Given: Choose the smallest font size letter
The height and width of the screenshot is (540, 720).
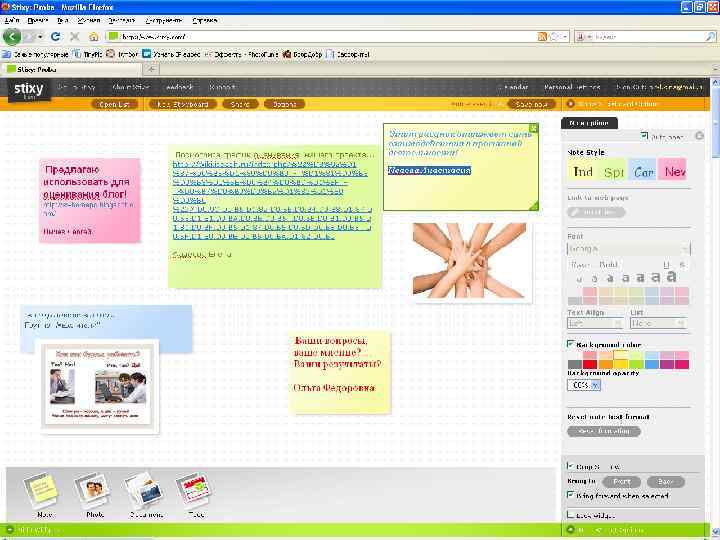Looking at the screenshot, I should click(x=579, y=279).
